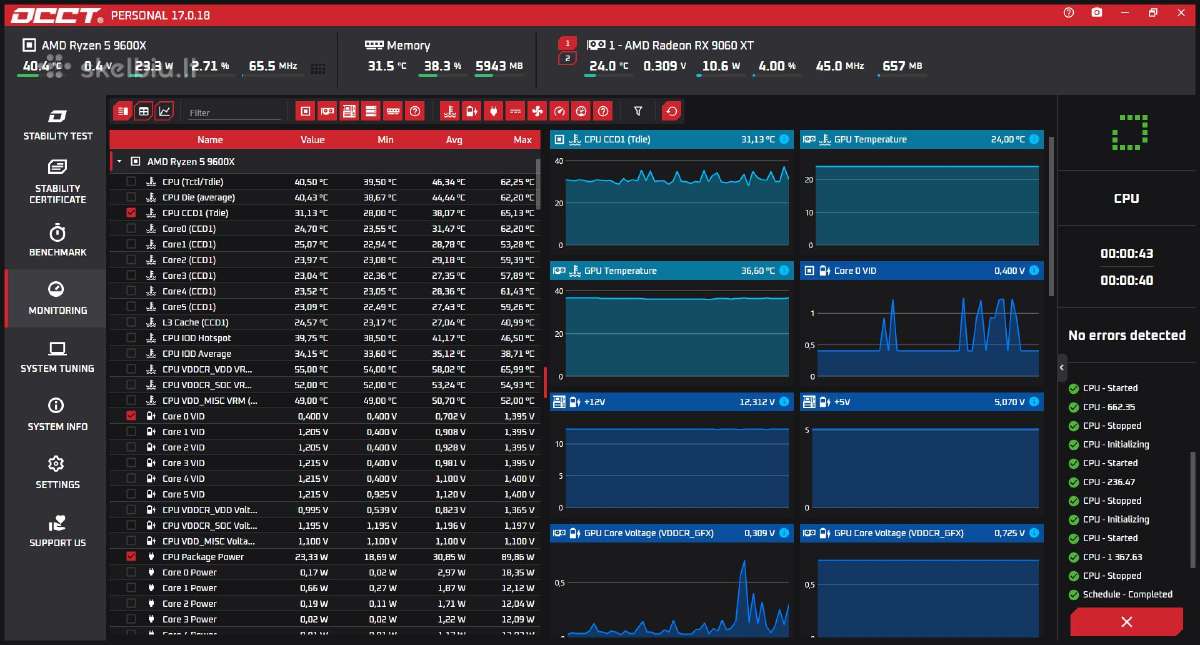1200x645 pixels.
Task: Collapse the AMD Ryzen 5 9600X group
Action: click(x=119, y=161)
